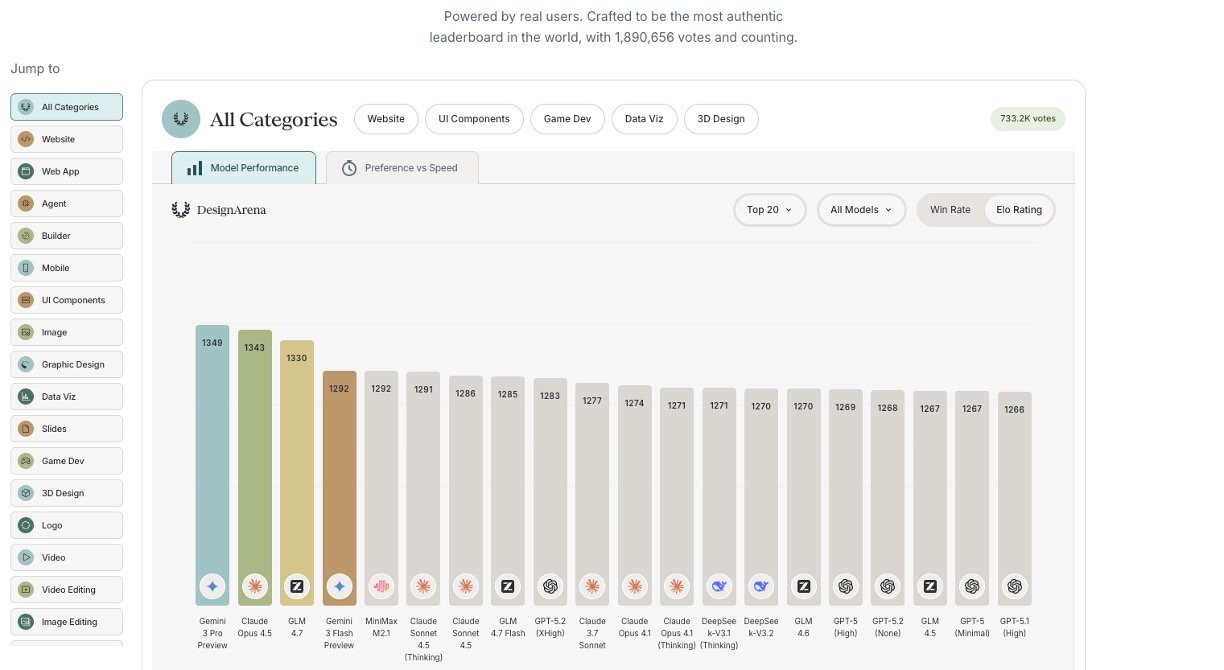Click the Gemini 3 Pro Preview model icon
This screenshot has width=1224, height=670.
tap(212, 587)
